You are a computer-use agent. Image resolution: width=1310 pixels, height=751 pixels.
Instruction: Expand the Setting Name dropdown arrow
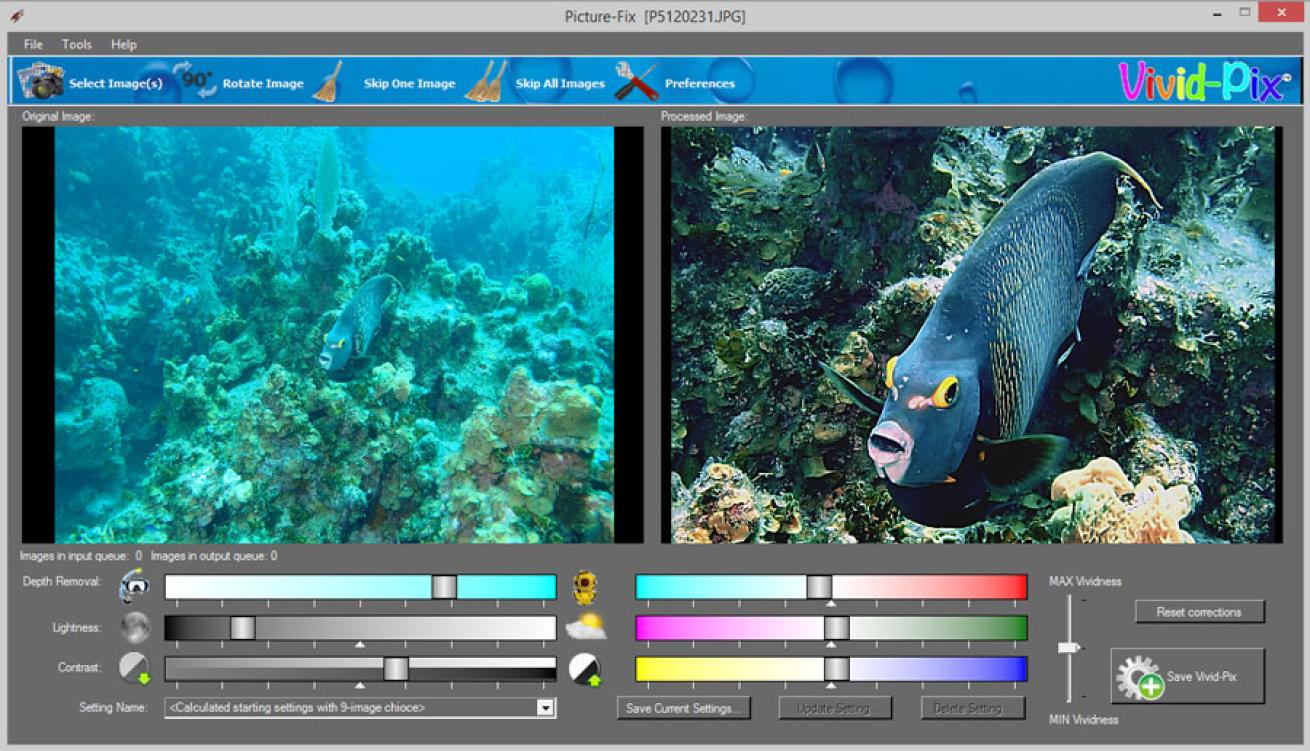pos(545,708)
